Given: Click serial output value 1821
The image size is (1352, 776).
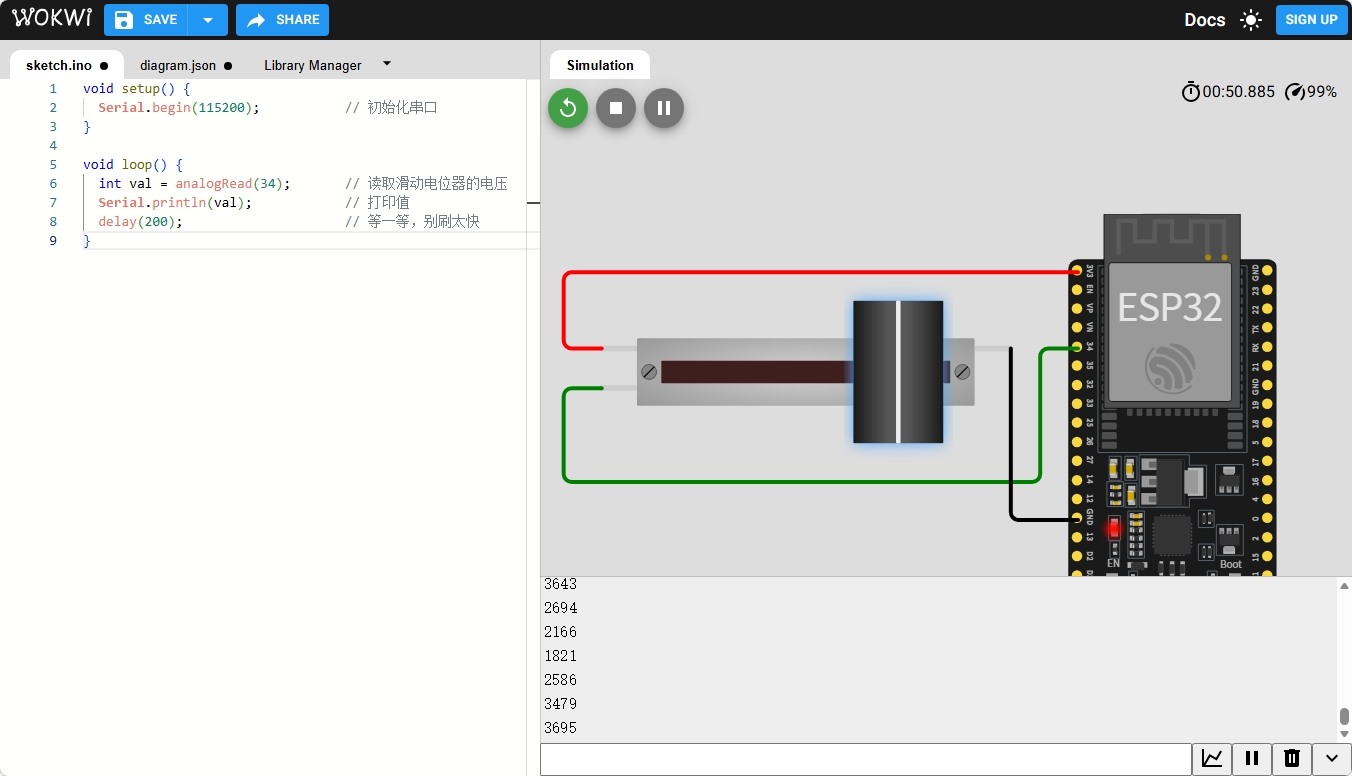Looking at the screenshot, I should click(560, 656).
